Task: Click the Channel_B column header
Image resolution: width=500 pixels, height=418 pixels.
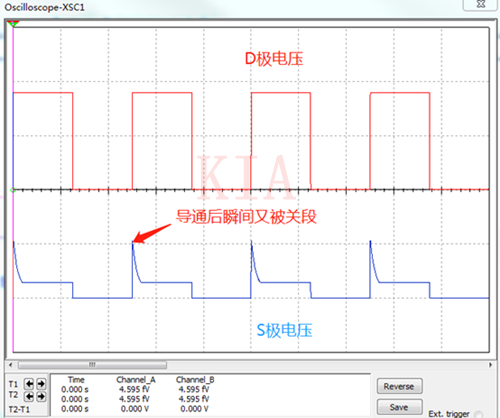Action: pyautogui.click(x=195, y=380)
